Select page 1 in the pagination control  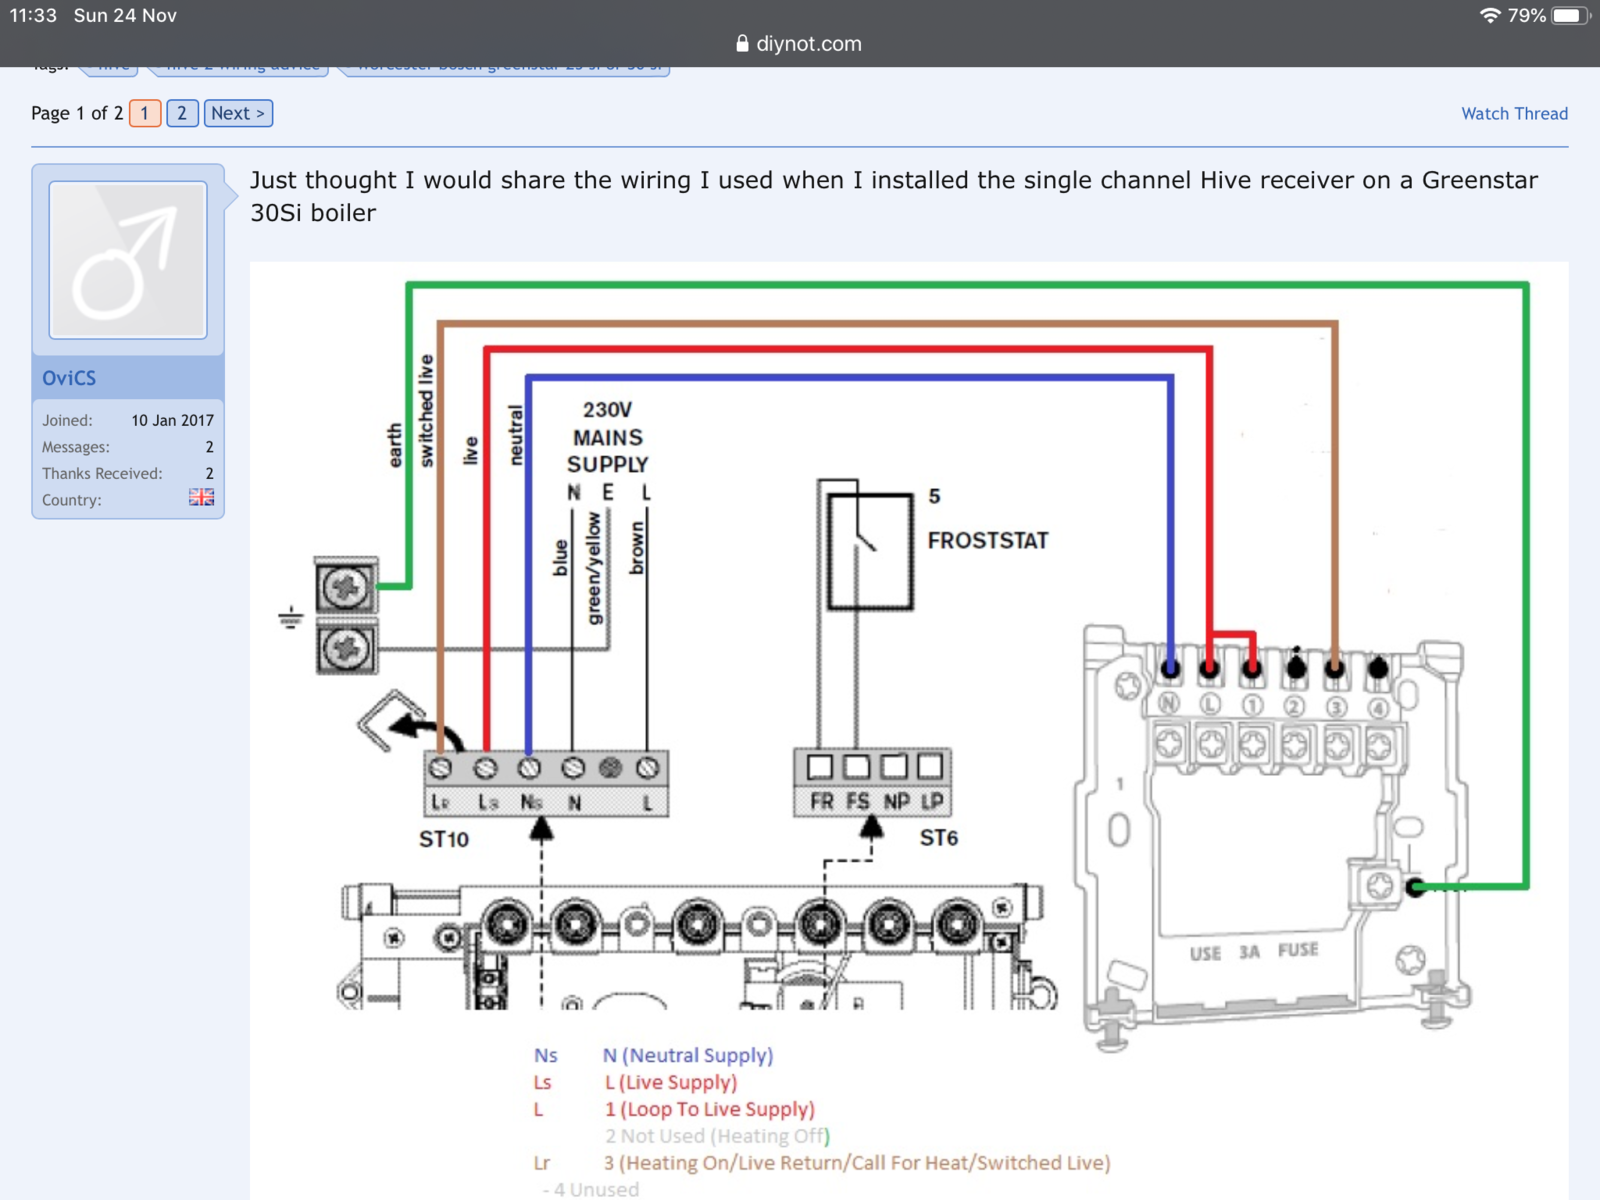tap(144, 113)
